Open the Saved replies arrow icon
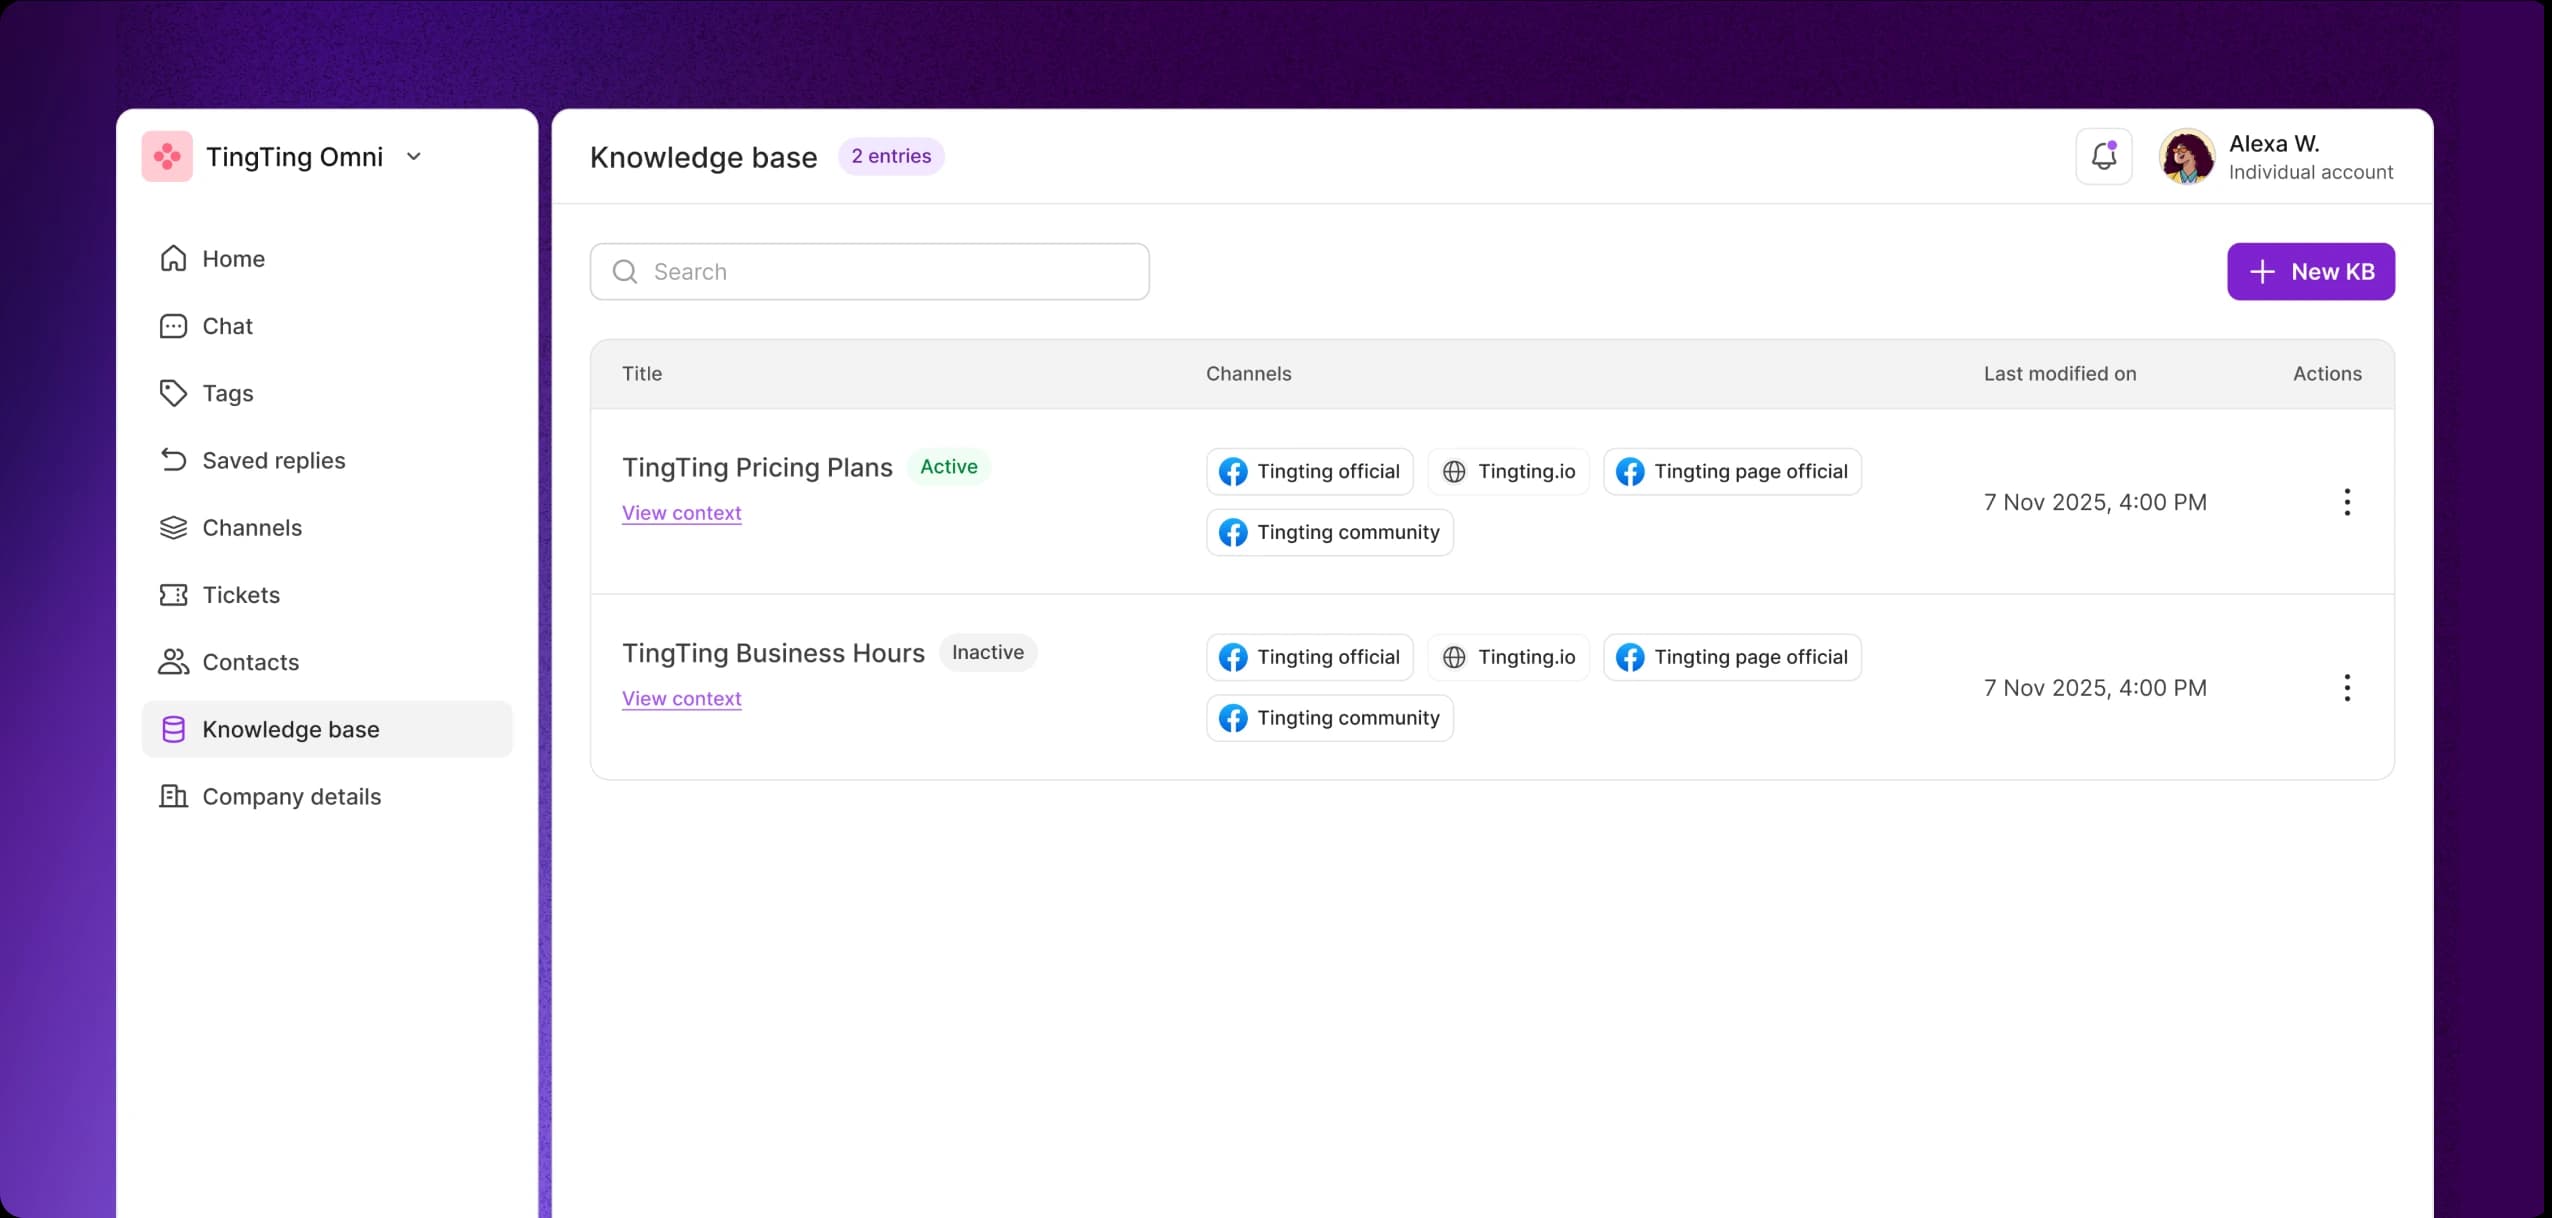 pos(173,460)
